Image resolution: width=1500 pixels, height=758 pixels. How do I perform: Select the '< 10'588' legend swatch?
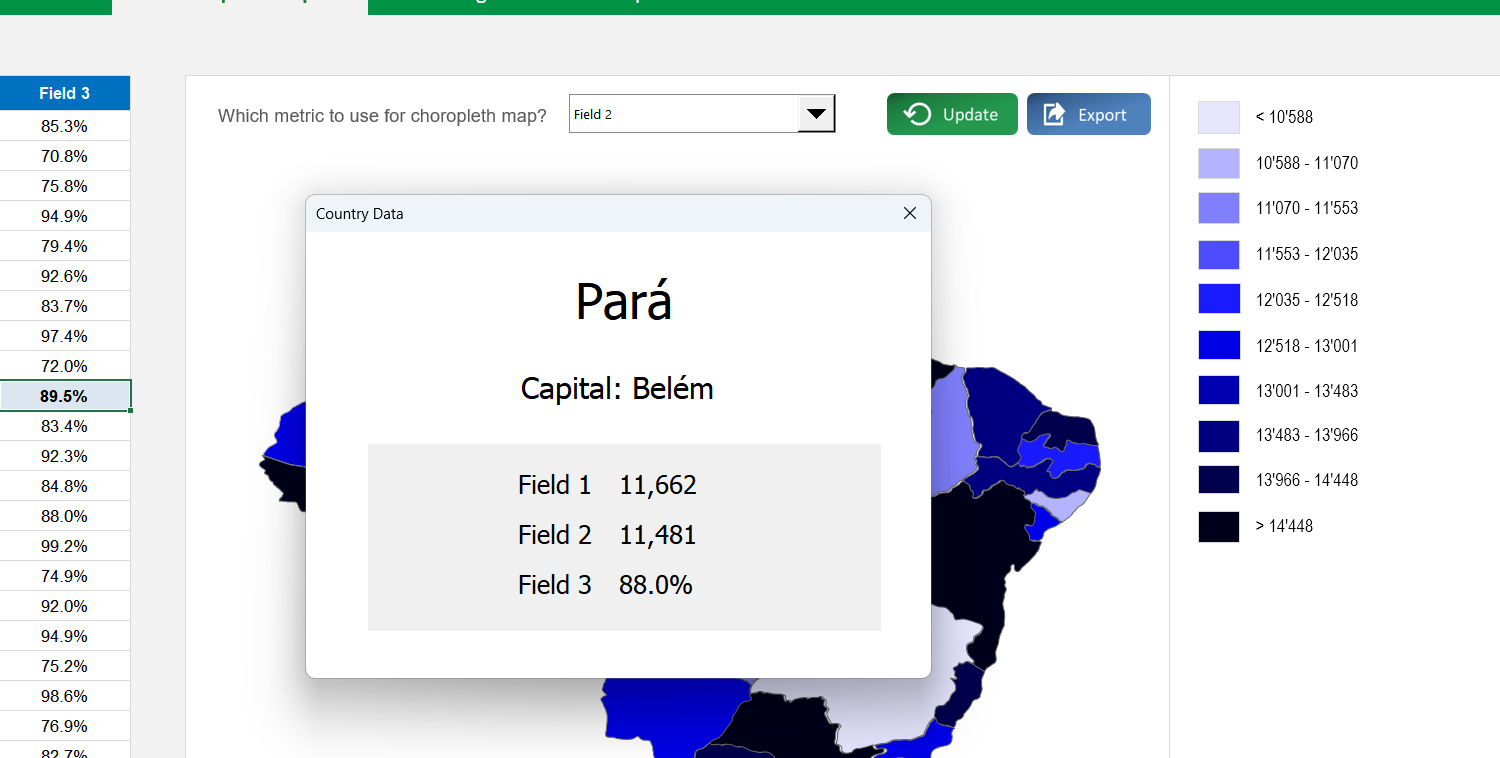(1218, 117)
